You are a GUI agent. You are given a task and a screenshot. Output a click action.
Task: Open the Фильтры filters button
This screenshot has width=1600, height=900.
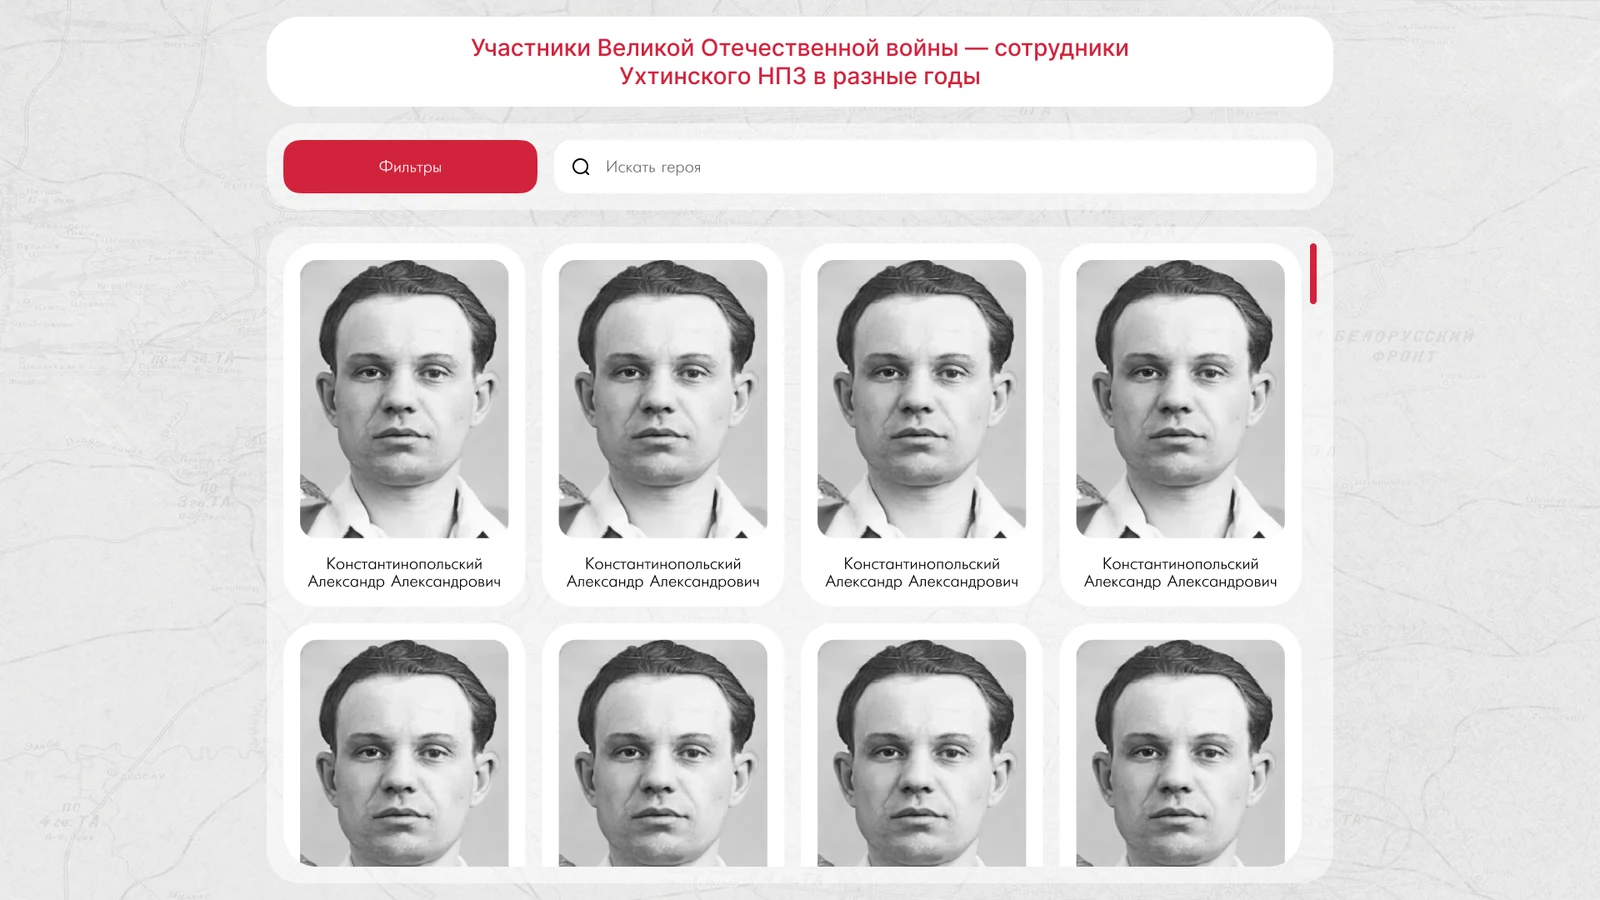[410, 166]
